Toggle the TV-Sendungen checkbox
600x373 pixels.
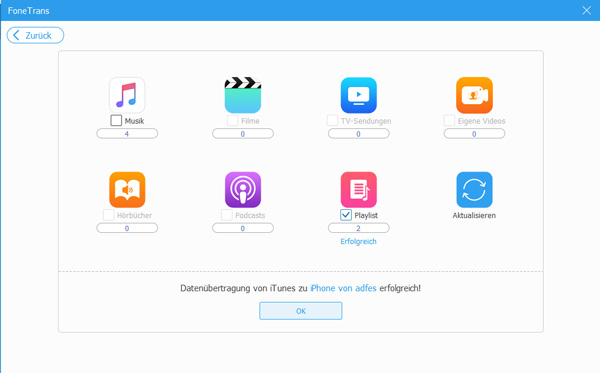click(x=332, y=121)
